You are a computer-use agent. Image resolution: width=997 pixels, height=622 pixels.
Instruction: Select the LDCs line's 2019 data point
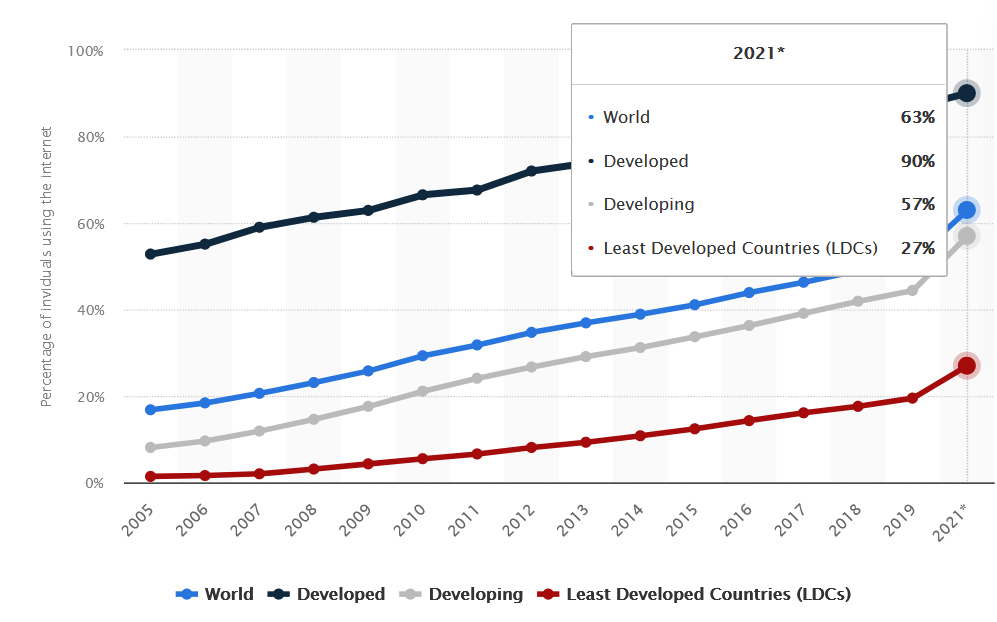click(912, 398)
